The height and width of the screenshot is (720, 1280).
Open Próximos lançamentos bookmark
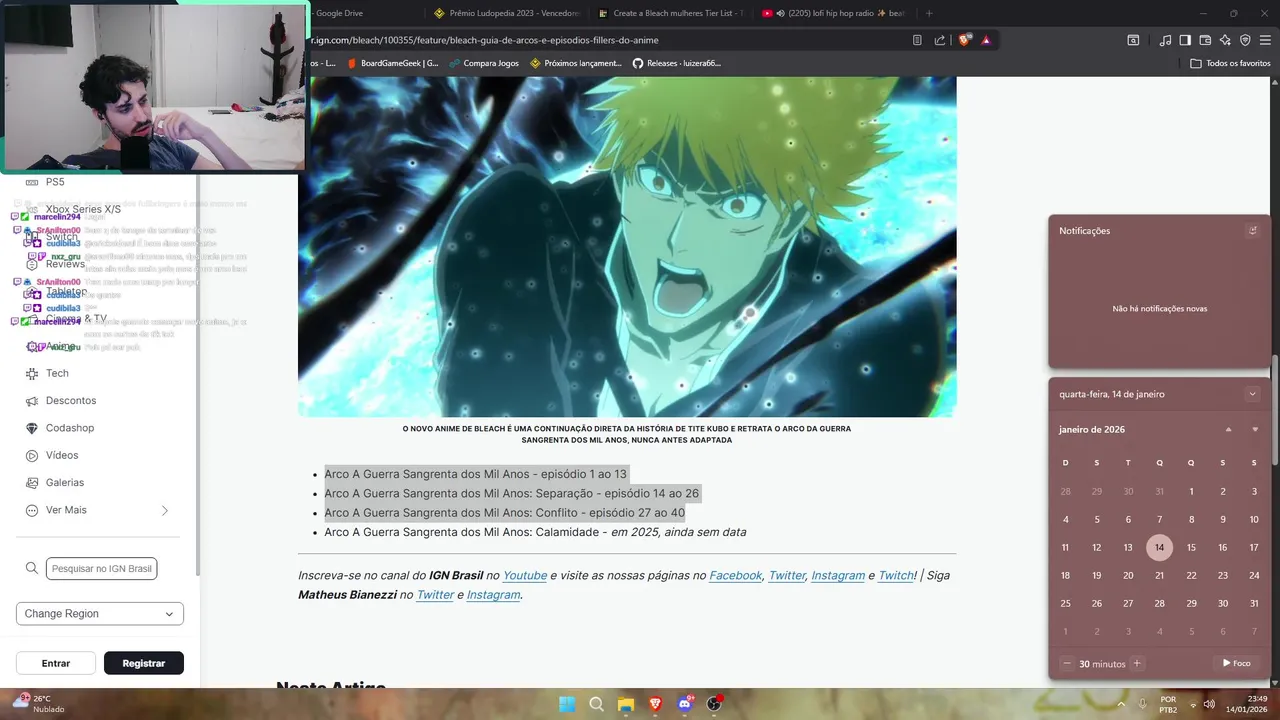click(x=576, y=63)
